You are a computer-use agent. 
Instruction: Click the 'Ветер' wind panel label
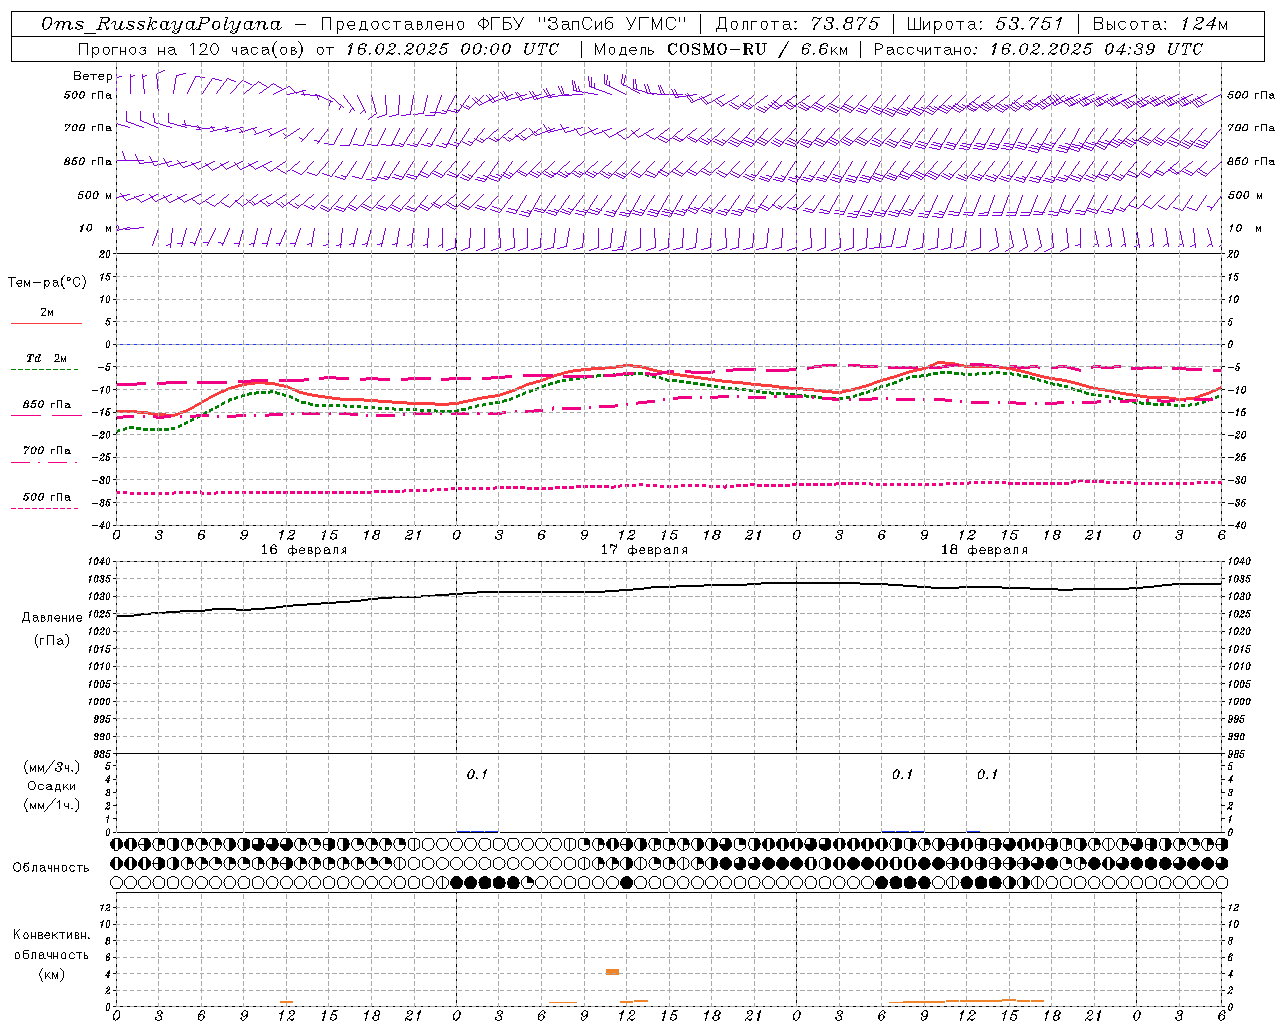pyautogui.click(x=92, y=76)
